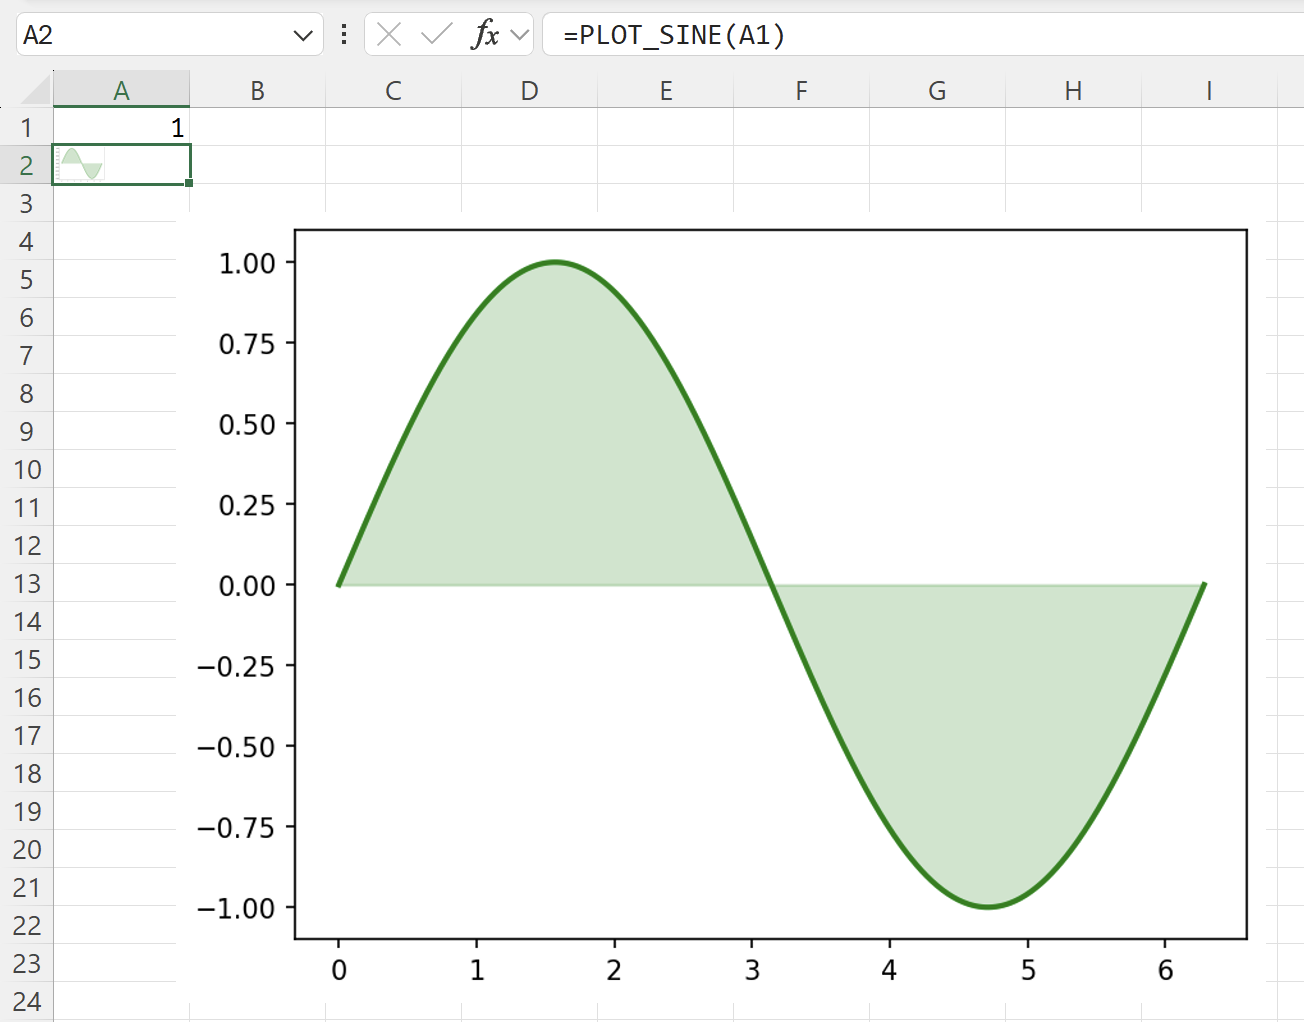Click the formula bar resize dots handle
Screen dimensions: 1304x1022
344,35
